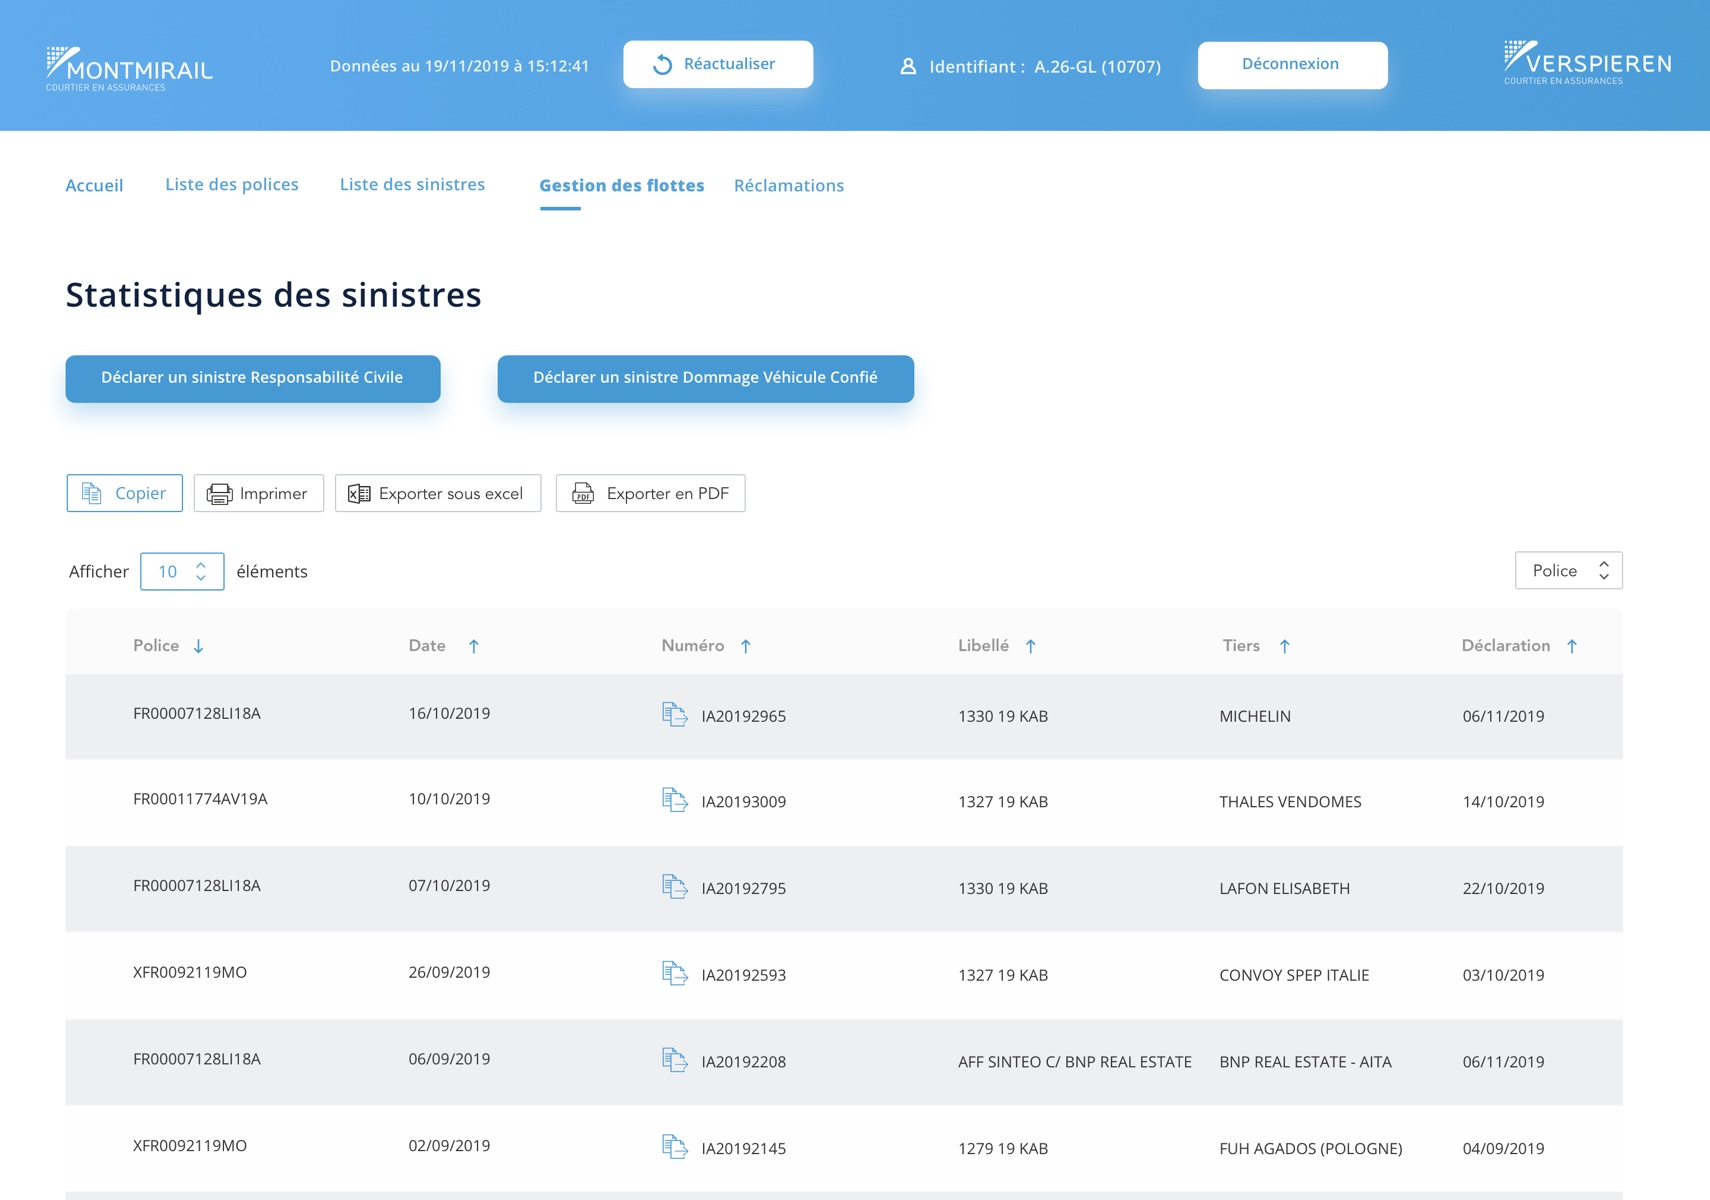Click Déclaration column header

(x=1506, y=645)
